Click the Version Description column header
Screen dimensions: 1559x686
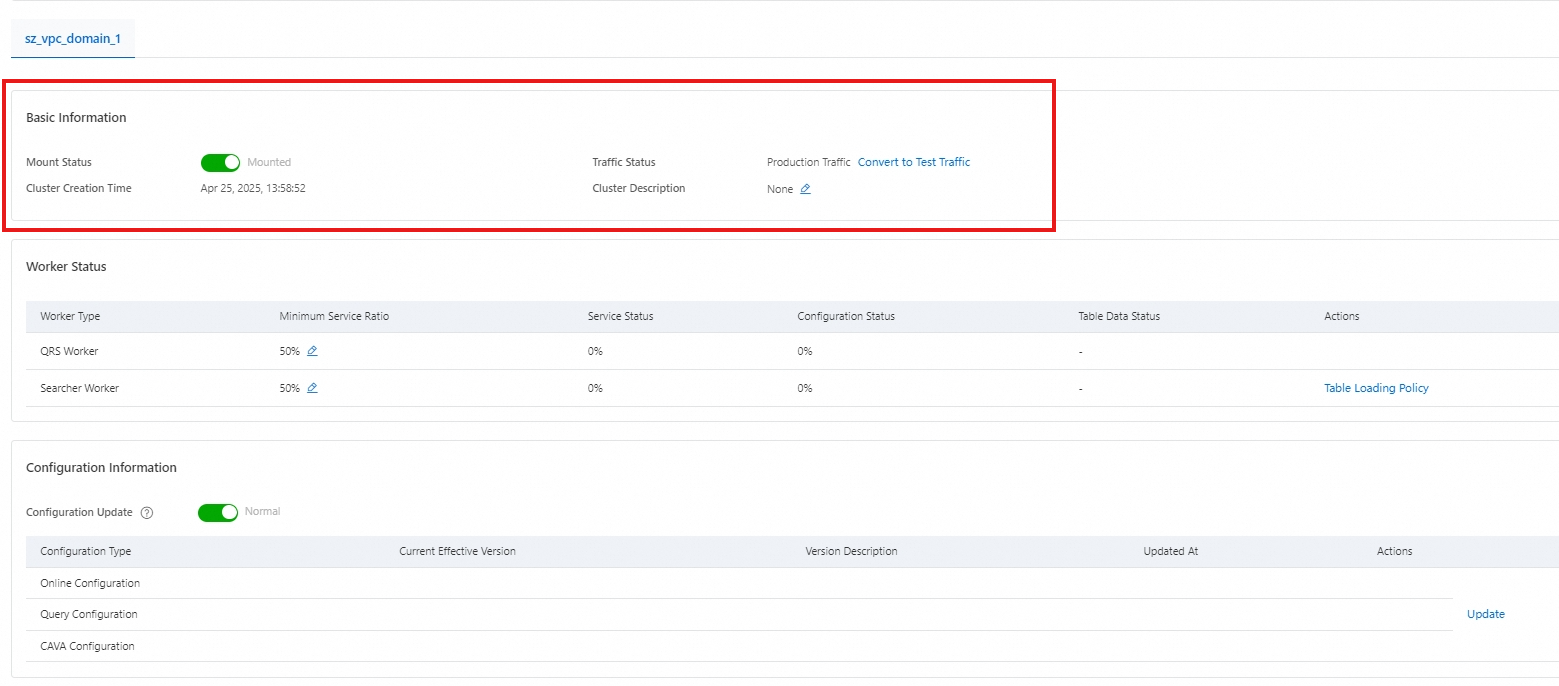click(851, 551)
